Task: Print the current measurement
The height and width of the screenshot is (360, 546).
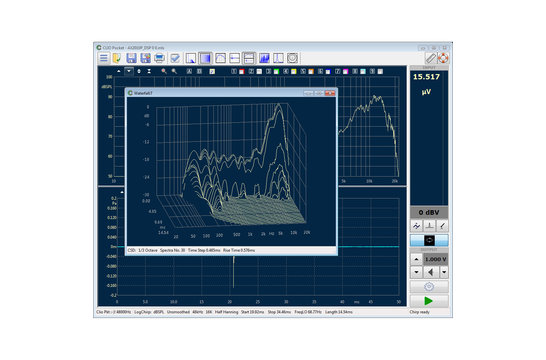Action: pyautogui.click(x=159, y=58)
